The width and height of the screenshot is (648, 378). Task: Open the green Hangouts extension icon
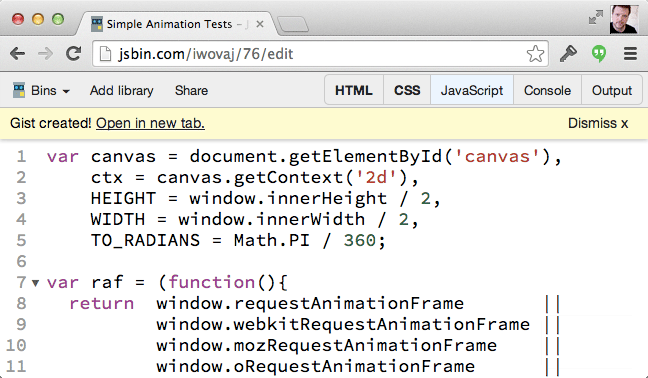(x=599, y=54)
